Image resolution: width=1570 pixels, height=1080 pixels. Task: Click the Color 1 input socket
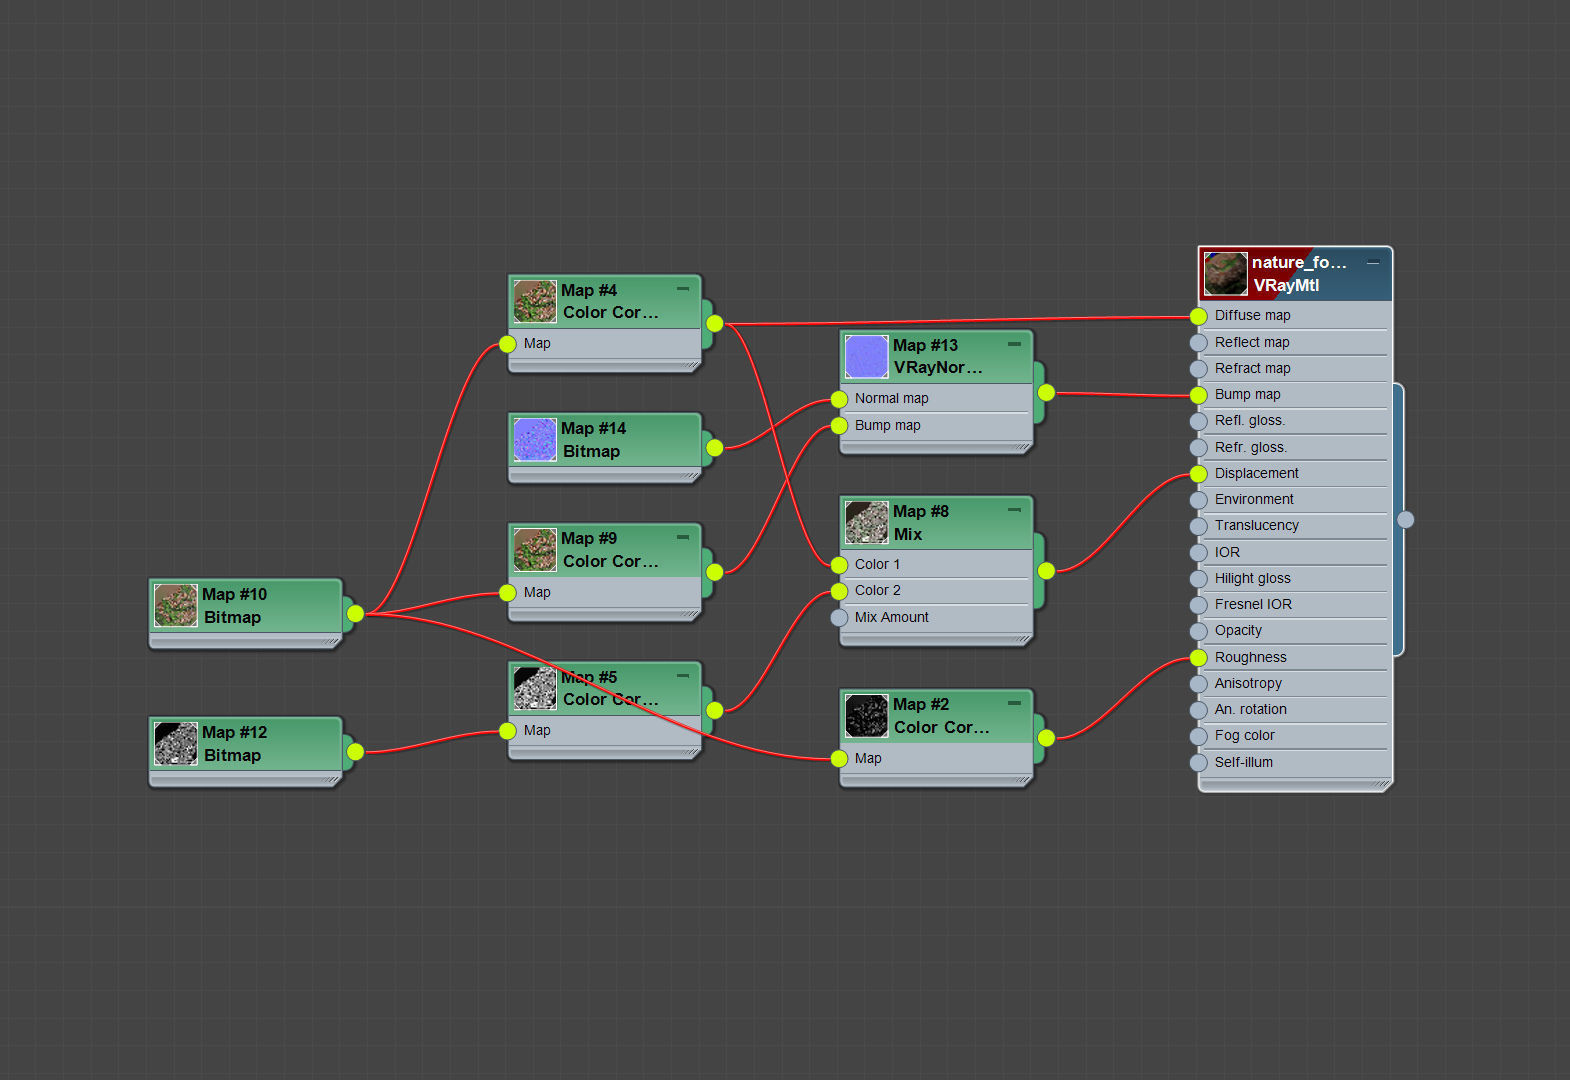coord(839,565)
